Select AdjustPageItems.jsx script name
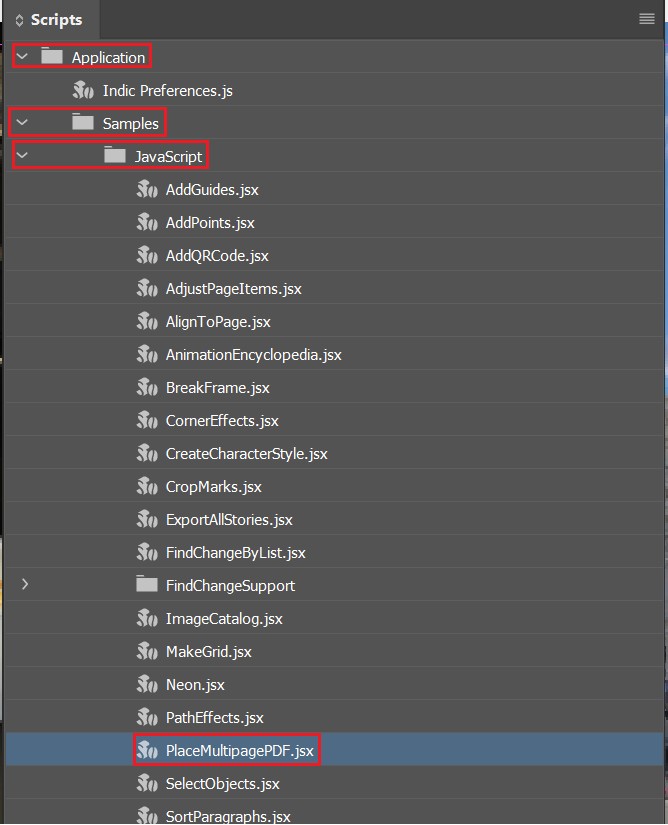The image size is (668, 825). [234, 289]
